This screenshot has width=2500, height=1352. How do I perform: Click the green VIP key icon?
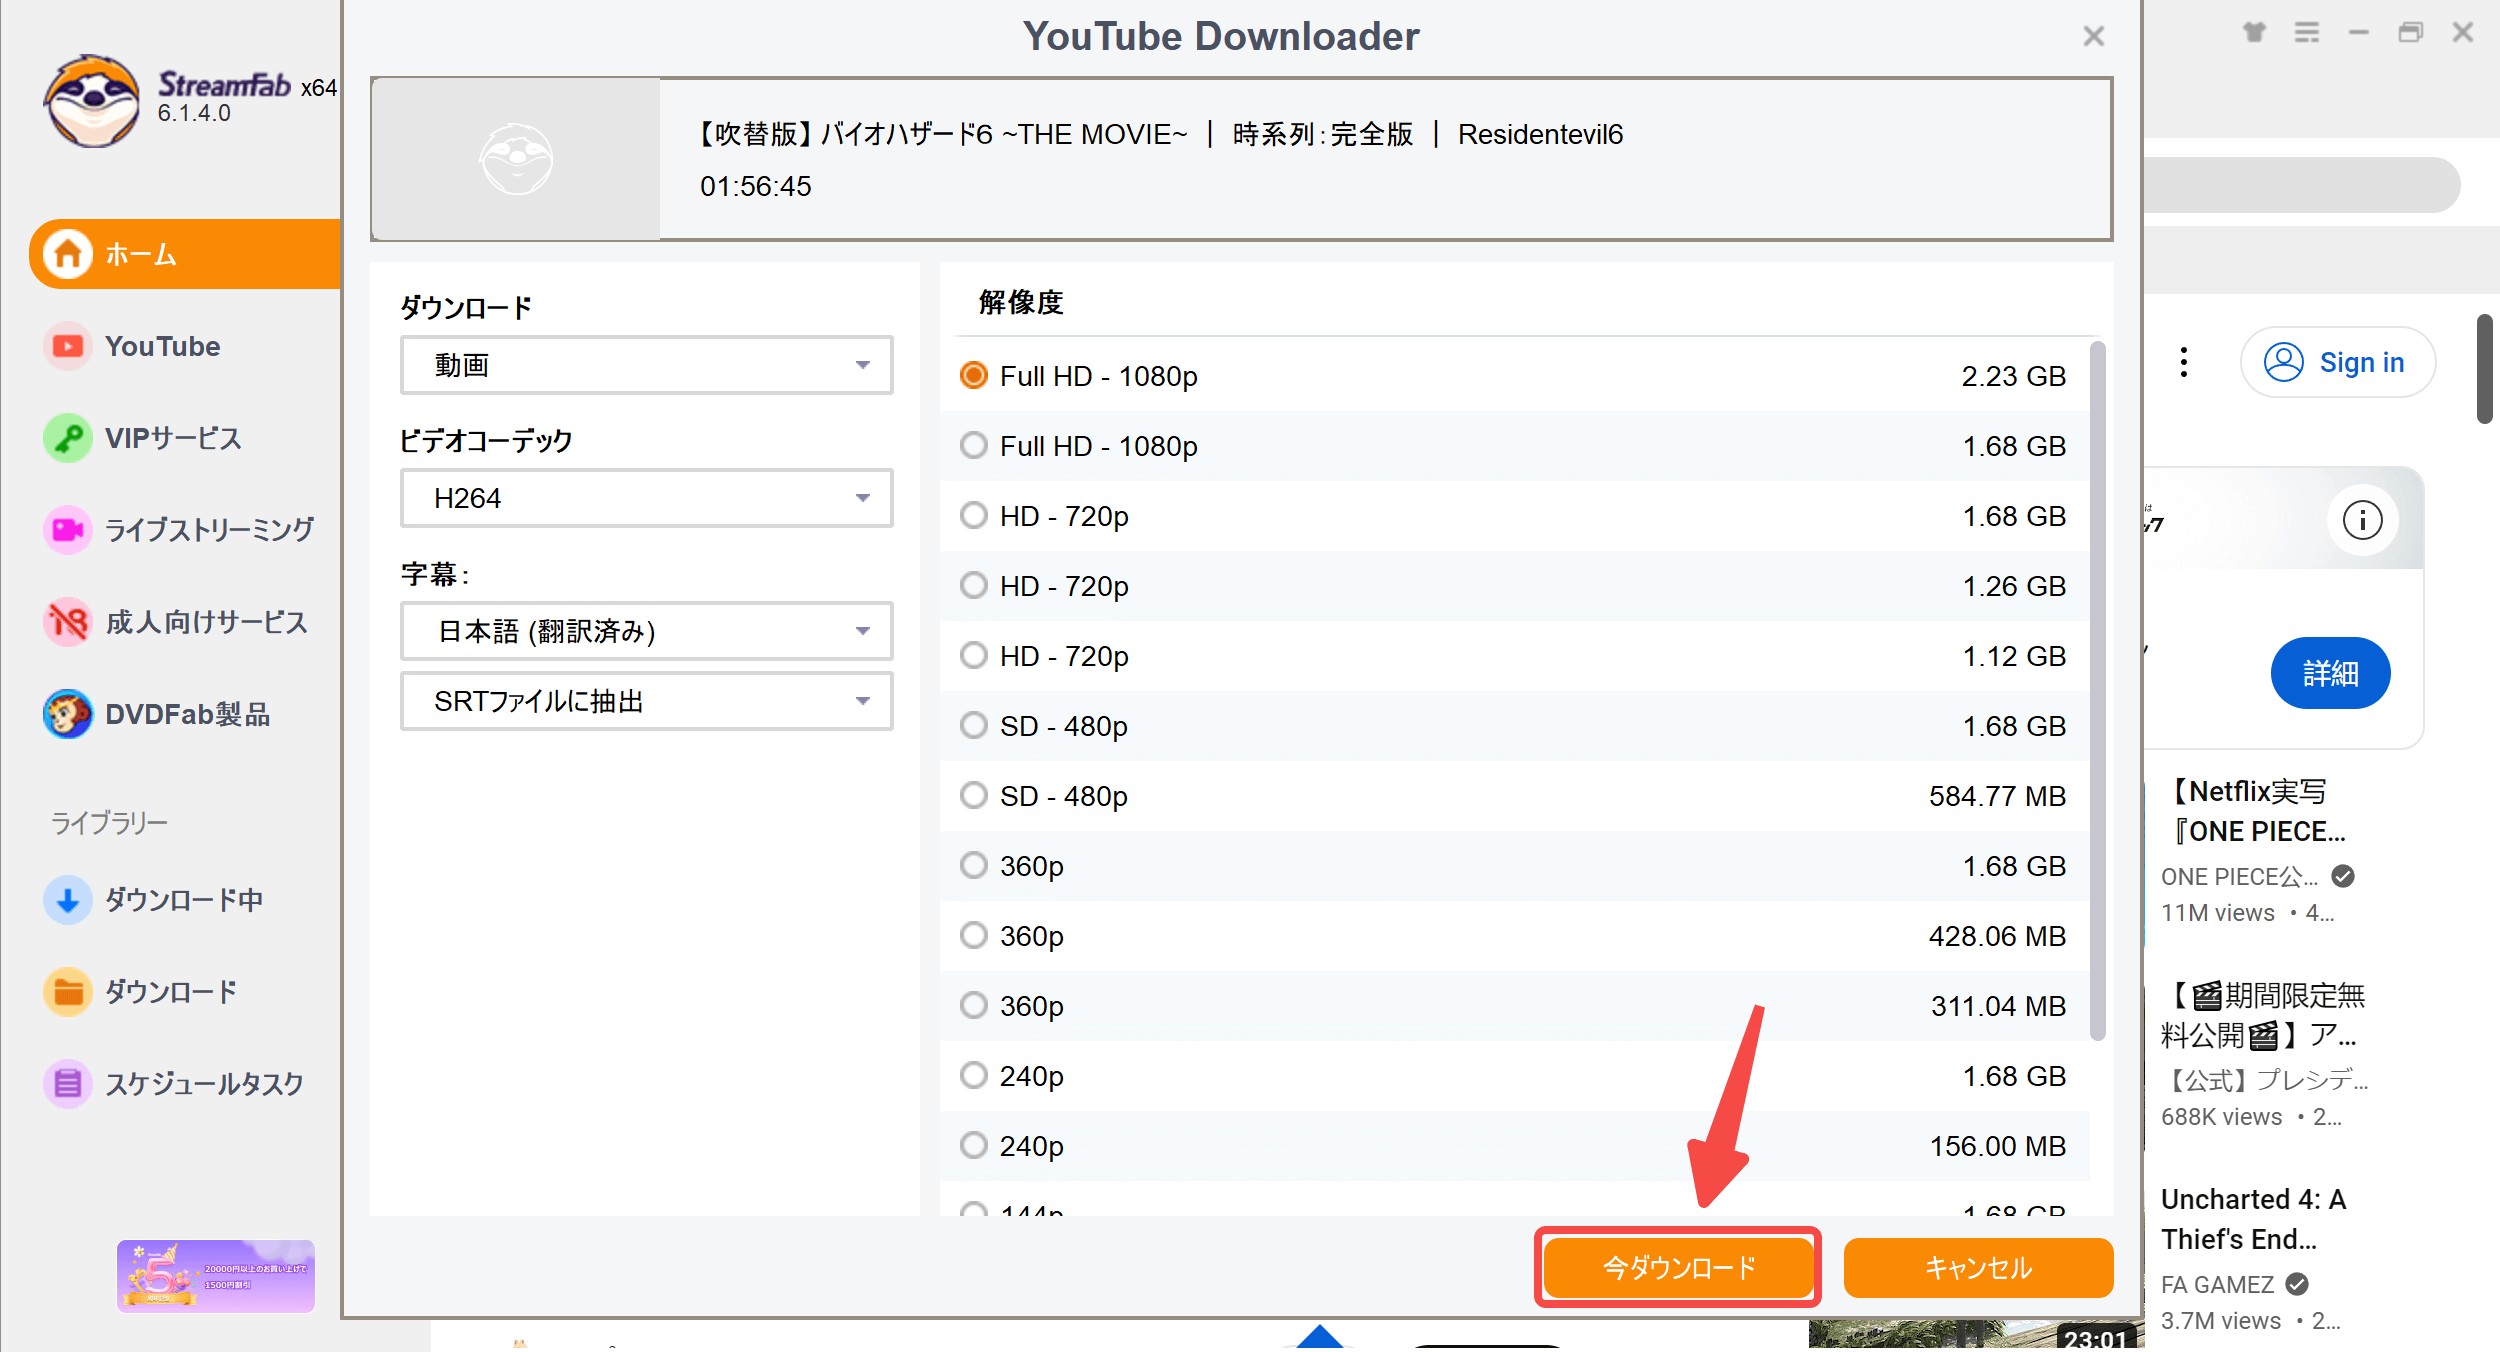click(x=67, y=438)
